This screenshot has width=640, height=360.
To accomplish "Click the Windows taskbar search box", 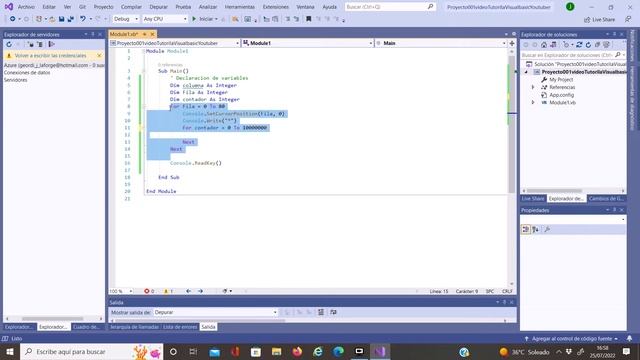I will (x=91, y=351).
